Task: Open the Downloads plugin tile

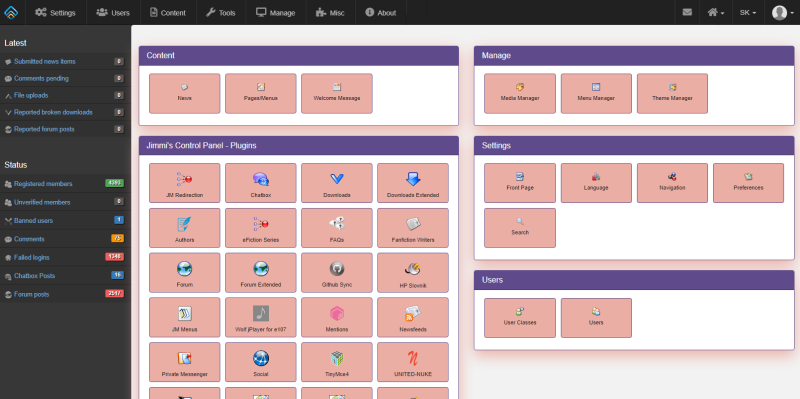Action: click(337, 183)
